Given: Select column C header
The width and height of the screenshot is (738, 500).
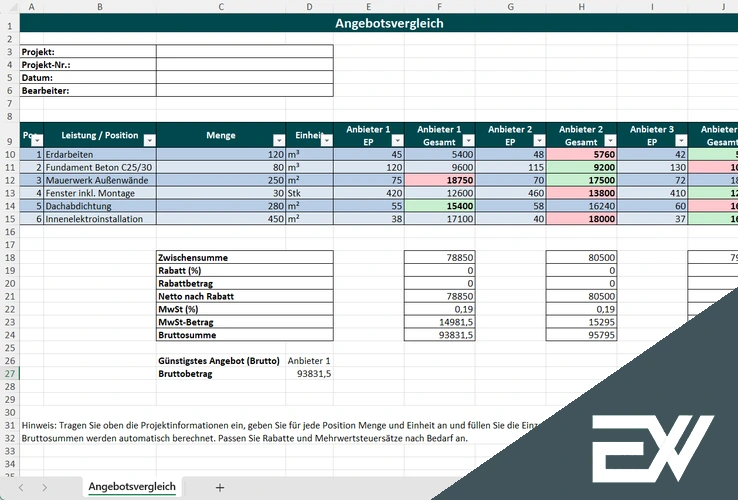Looking at the screenshot, I should (x=221, y=7).
